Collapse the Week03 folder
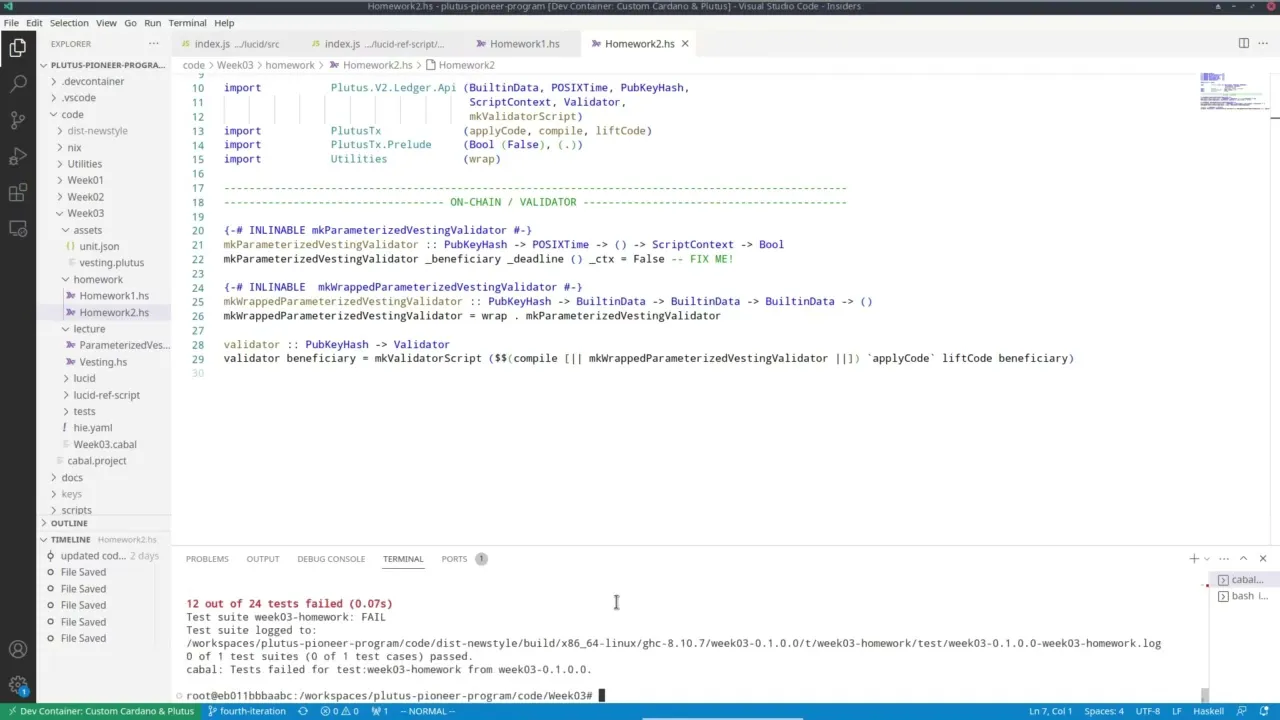 coord(85,213)
